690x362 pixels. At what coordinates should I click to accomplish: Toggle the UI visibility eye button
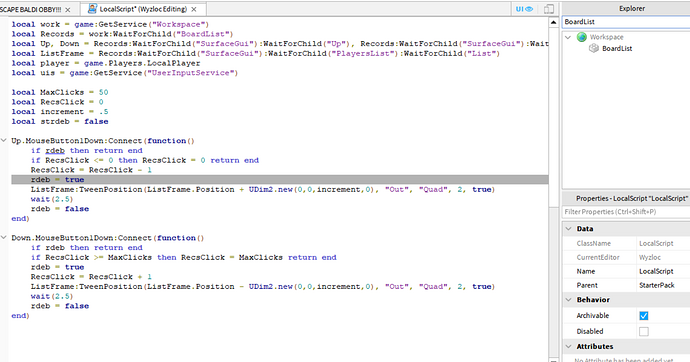[x=524, y=9]
